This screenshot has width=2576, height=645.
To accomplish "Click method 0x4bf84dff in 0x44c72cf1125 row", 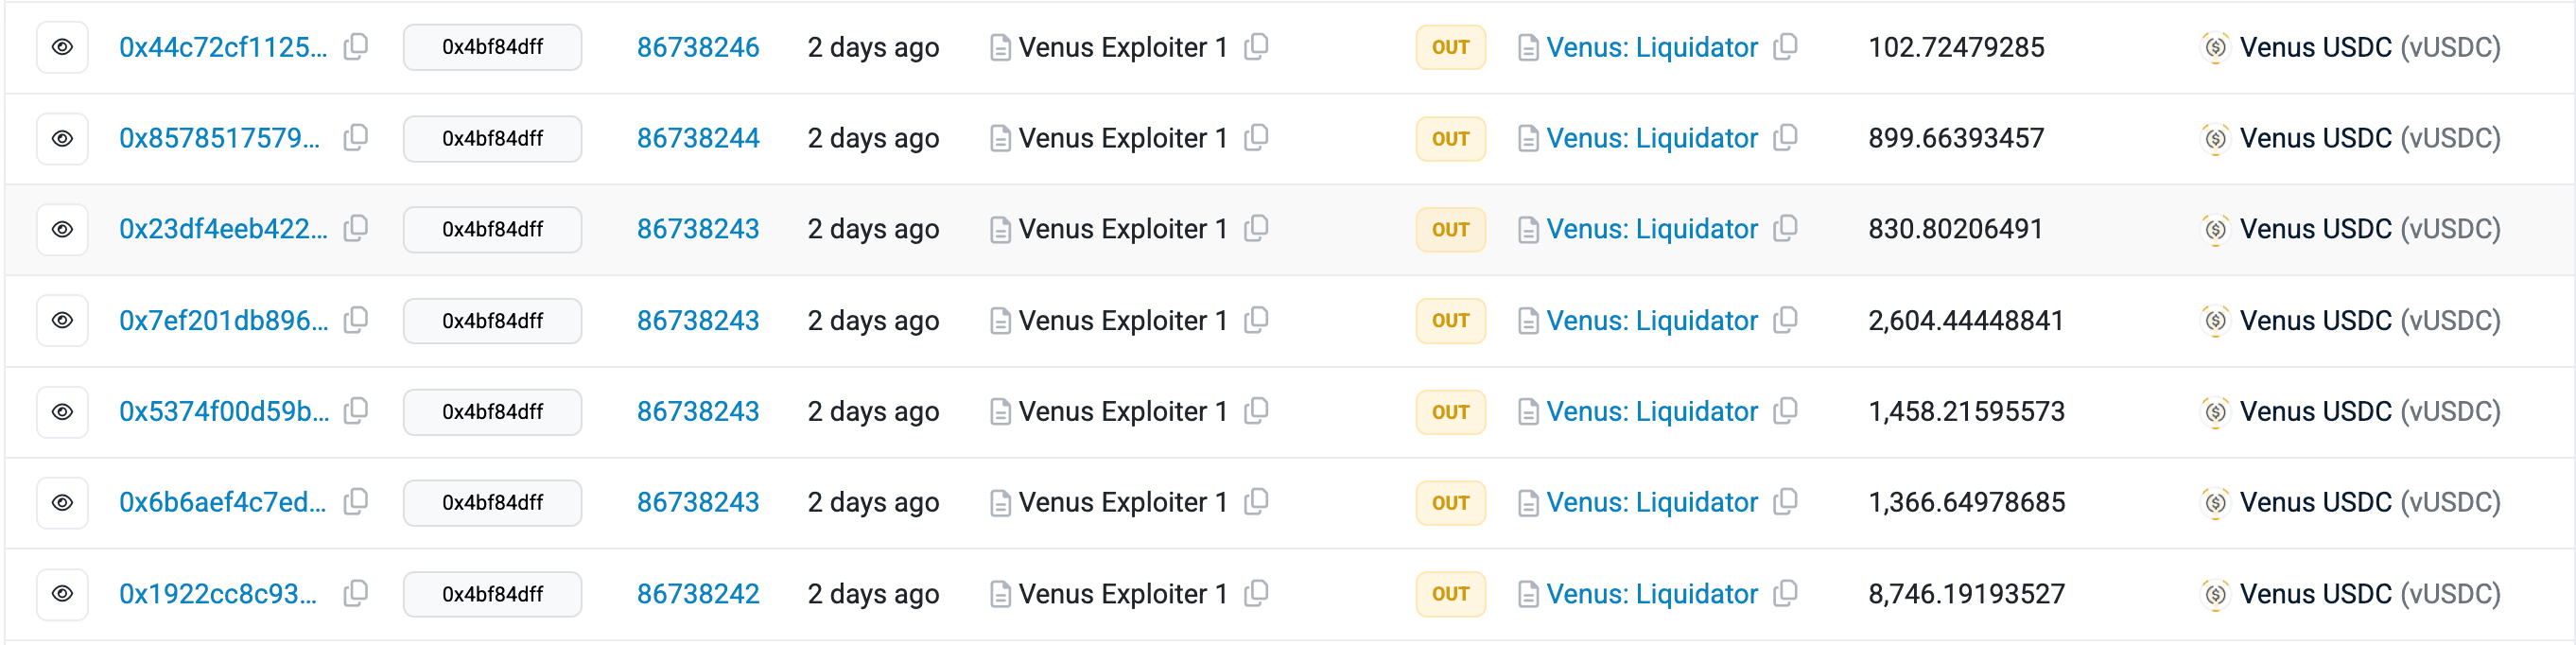I will pyautogui.click(x=492, y=47).
